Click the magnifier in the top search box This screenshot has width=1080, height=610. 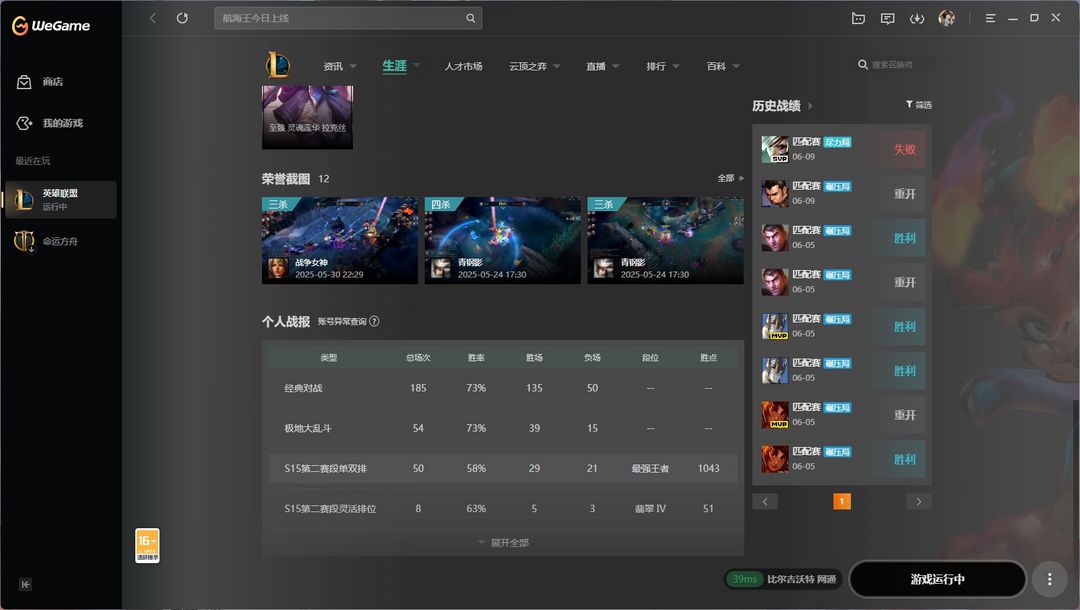470,18
